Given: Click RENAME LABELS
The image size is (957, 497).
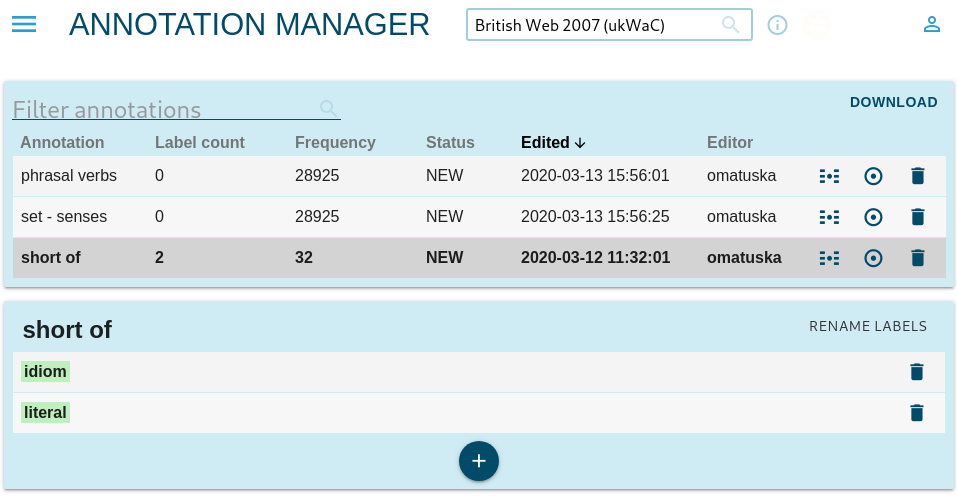Looking at the screenshot, I should click(867, 326).
